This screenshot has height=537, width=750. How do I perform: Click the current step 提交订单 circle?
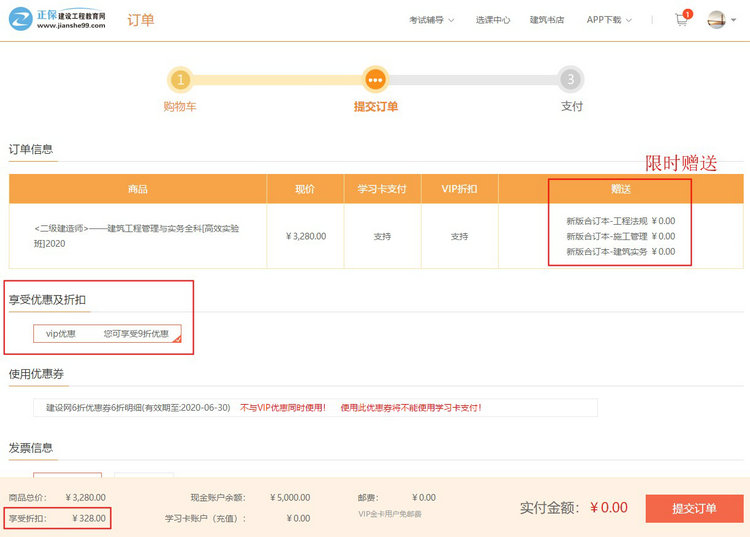click(x=375, y=79)
